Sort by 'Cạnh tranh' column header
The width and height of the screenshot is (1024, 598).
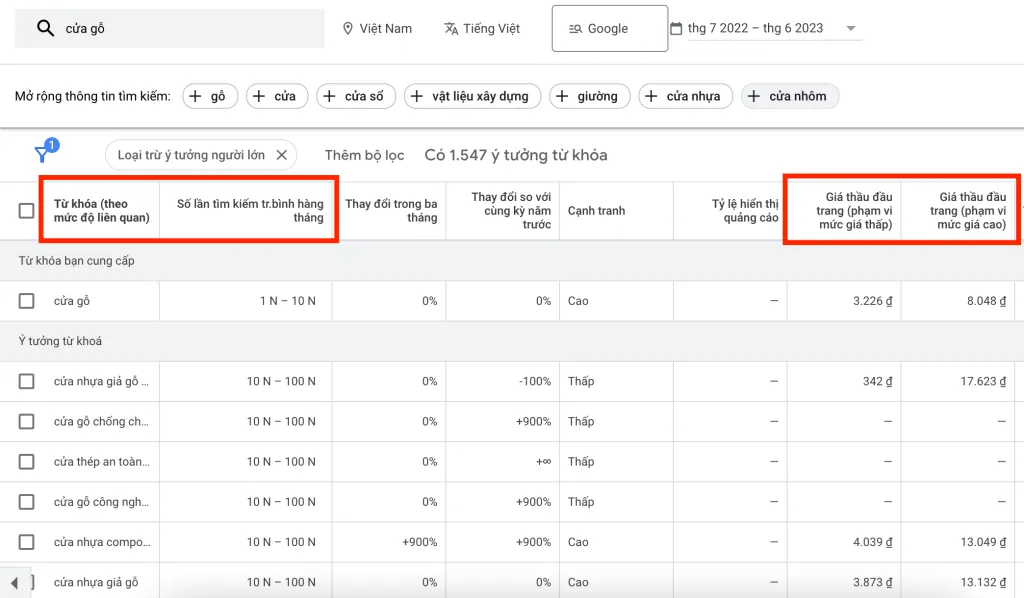(x=596, y=211)
